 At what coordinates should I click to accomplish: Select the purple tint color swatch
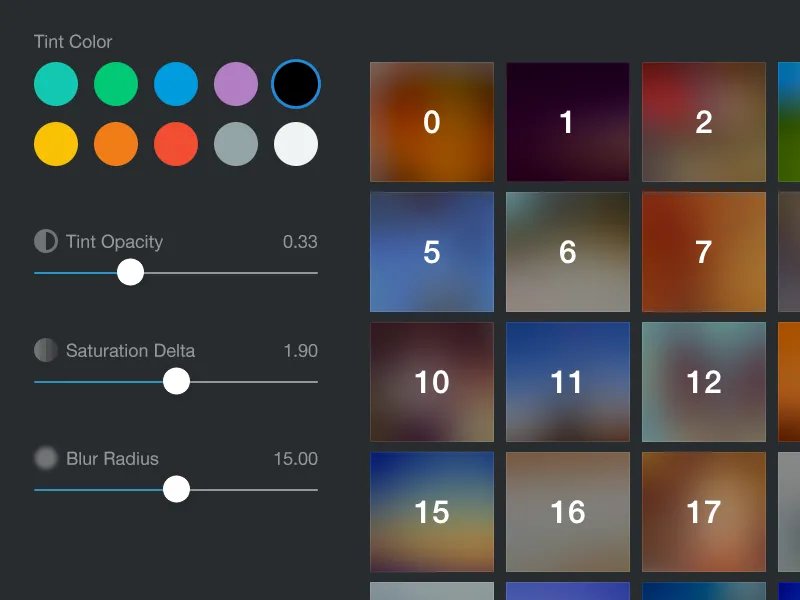click(236, 84)
